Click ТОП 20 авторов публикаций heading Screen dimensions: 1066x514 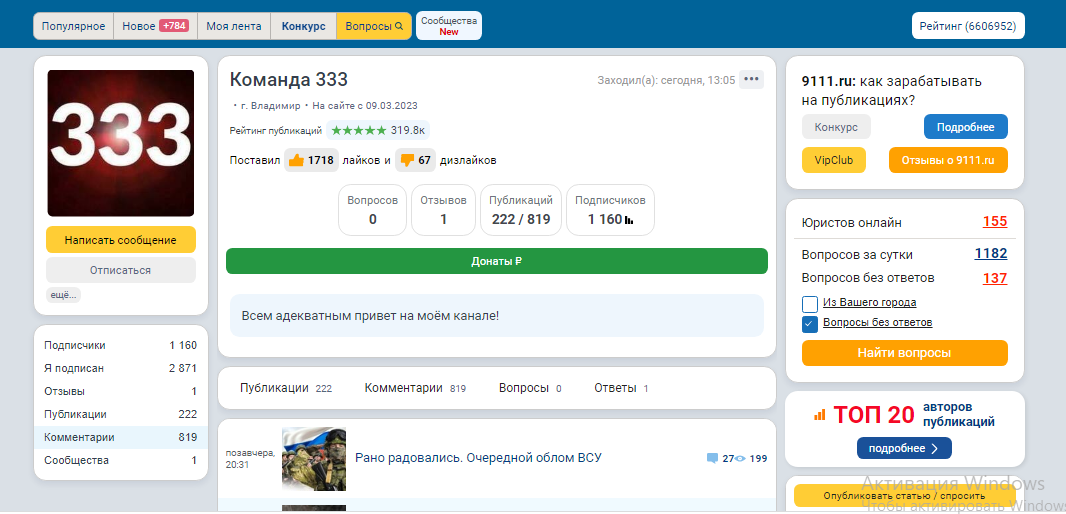(x=914, y=414)
